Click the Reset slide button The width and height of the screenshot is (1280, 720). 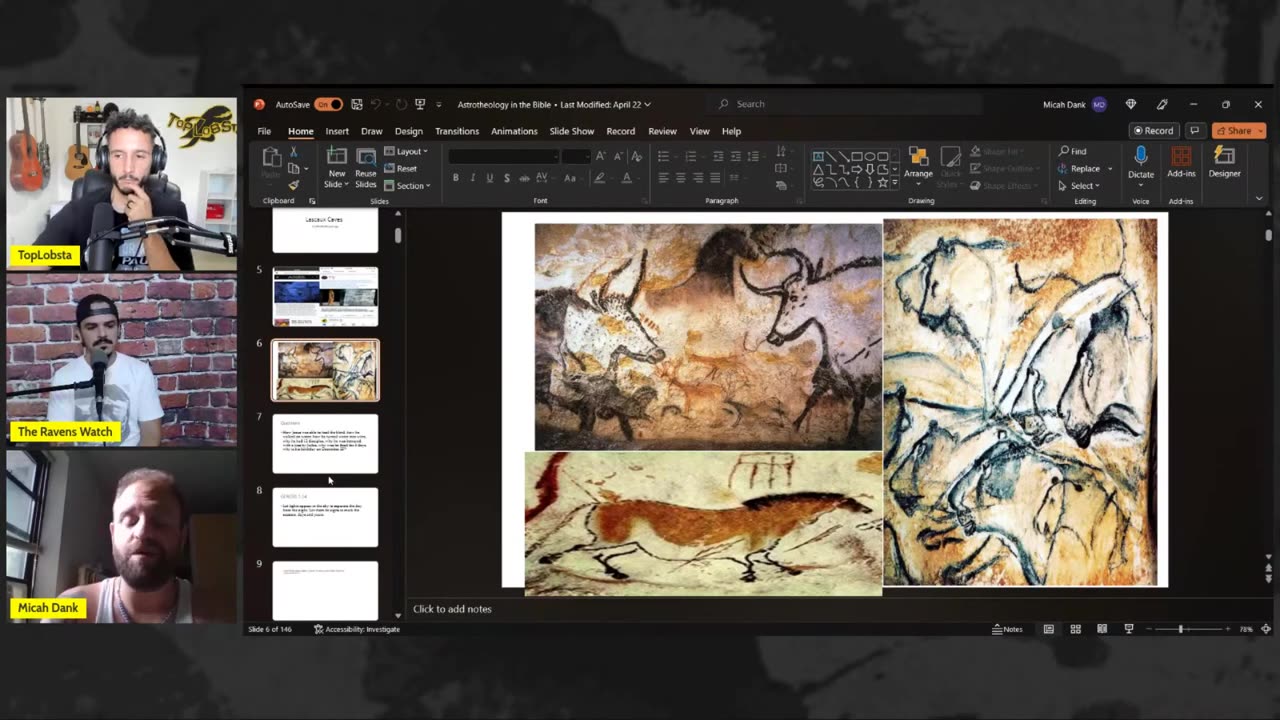pos(401,168)
